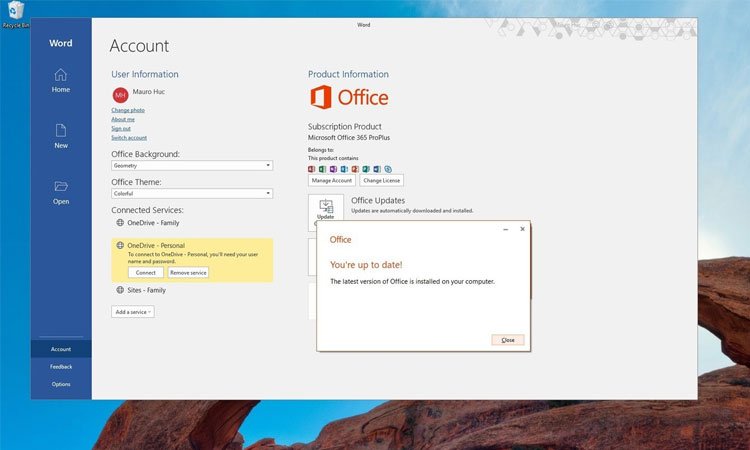Click the Manage Account button
Viewport: 750px width, 450px height.
pos(332,181)
